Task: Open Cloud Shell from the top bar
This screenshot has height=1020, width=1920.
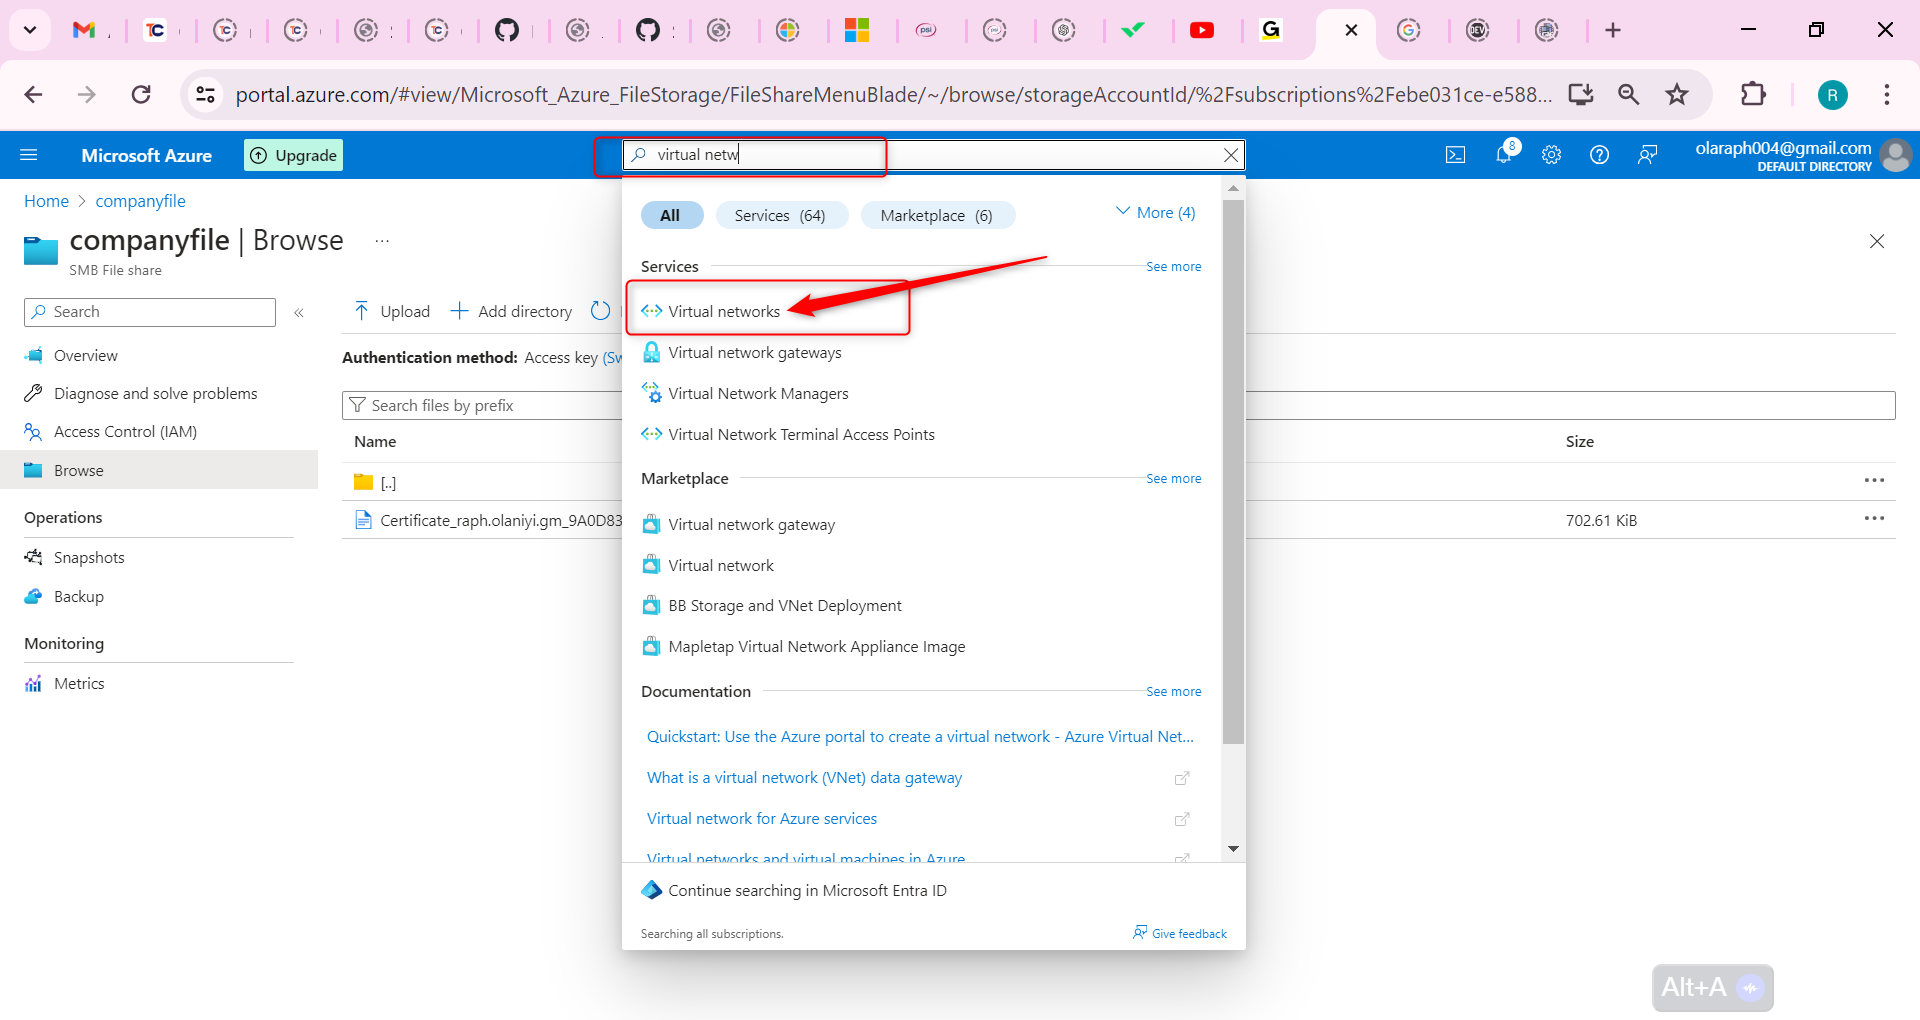Action: [1456, 155]
